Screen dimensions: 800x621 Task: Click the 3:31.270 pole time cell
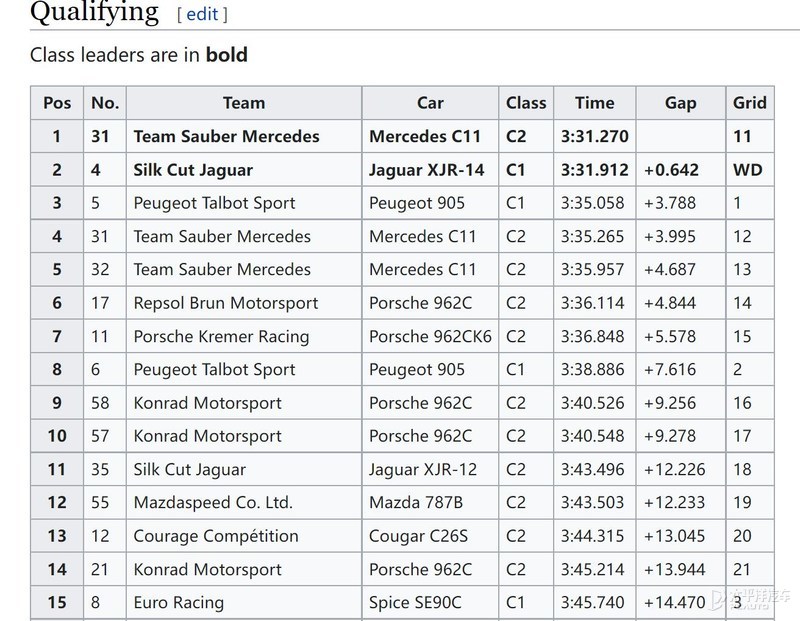[x=594, y=136]
